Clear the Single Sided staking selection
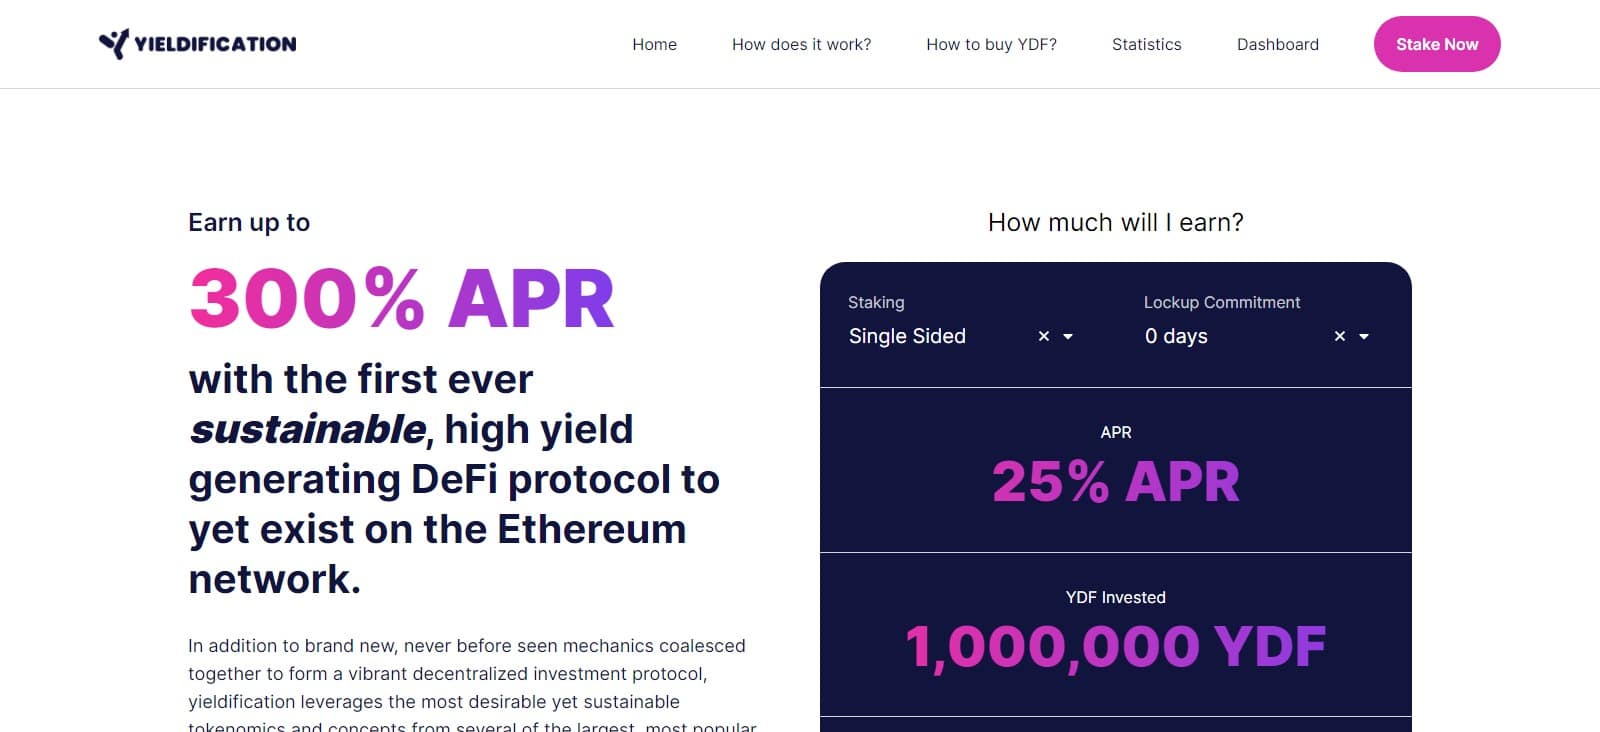 coord(1042,336)
